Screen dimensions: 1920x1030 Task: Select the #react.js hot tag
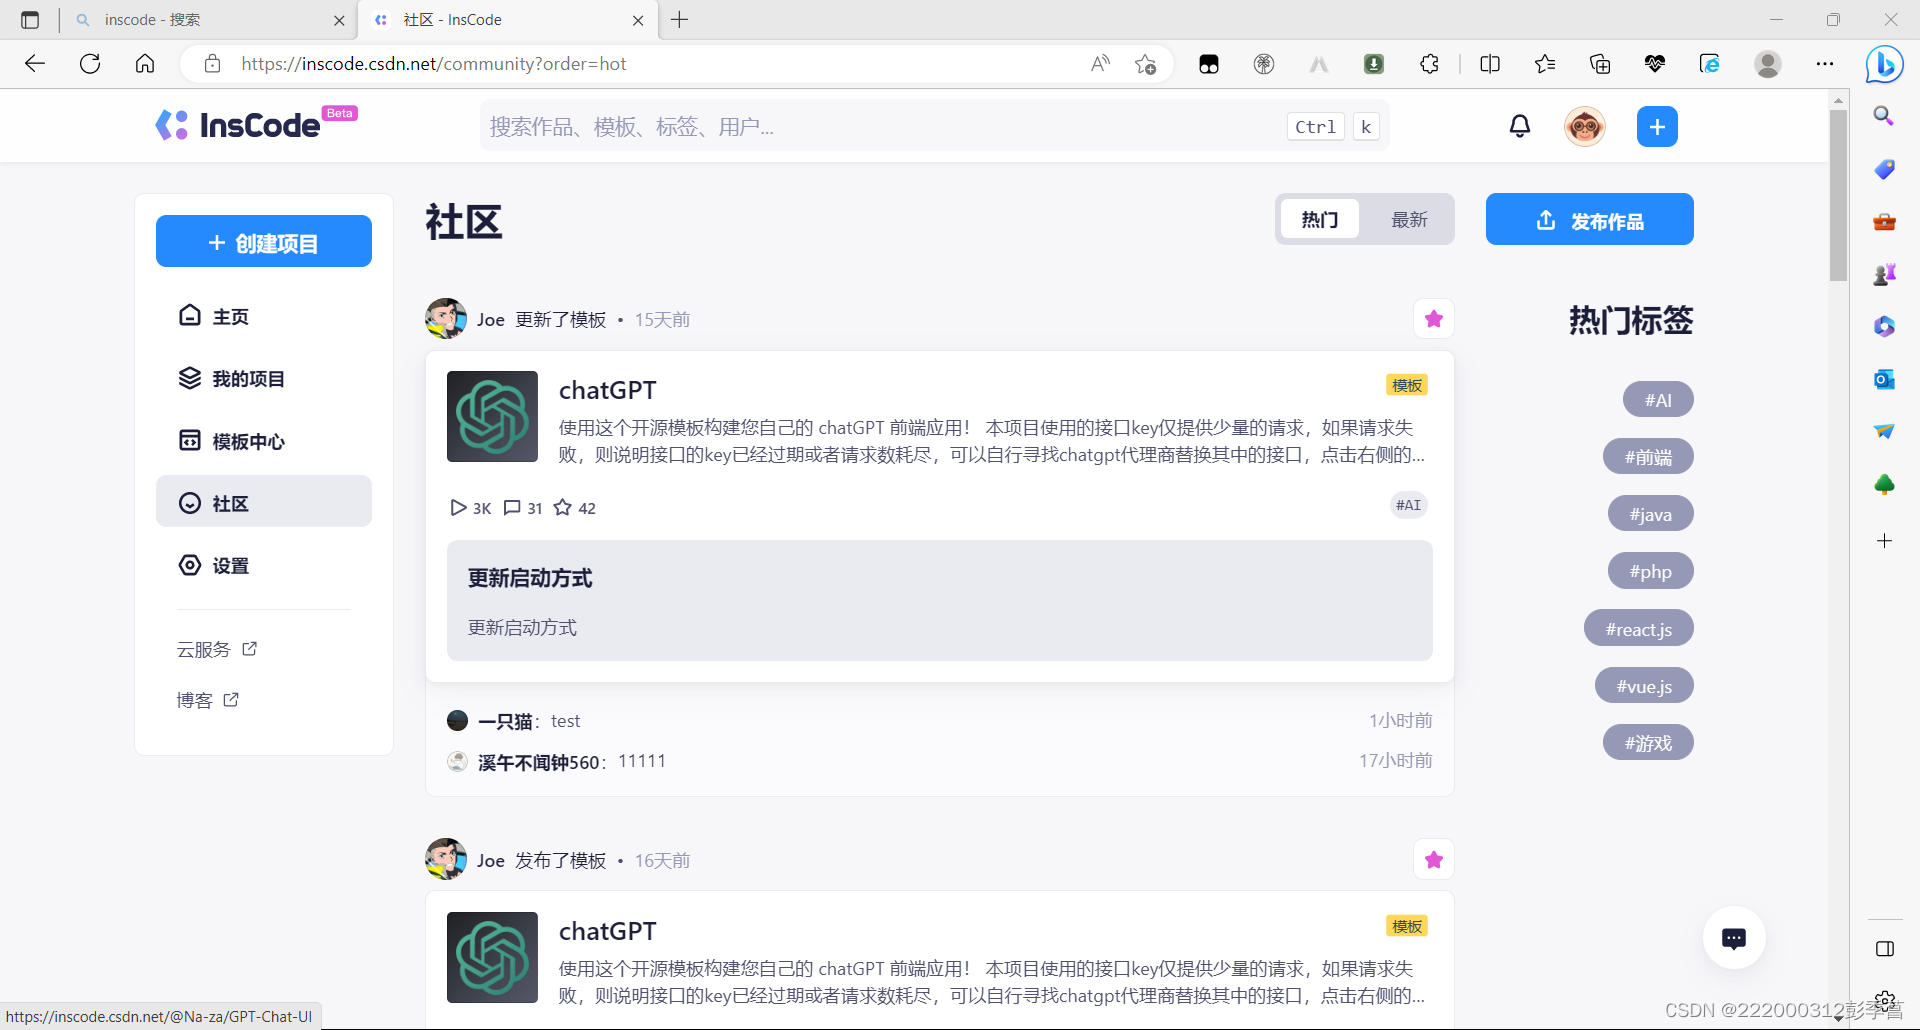[x=1638, y=629]
